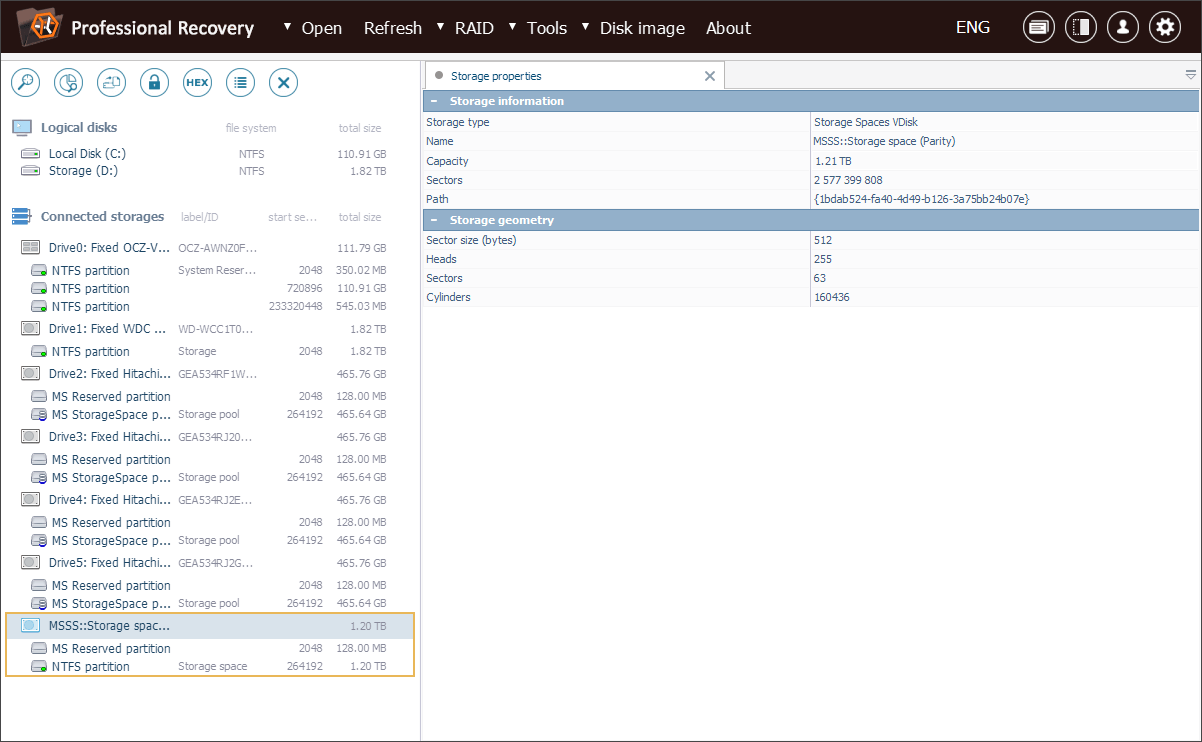This screenshot has width=1202, height=742.
Task: Click the MSSS::Storage space virtual disk icon
Action: click(x=30, y=626)
